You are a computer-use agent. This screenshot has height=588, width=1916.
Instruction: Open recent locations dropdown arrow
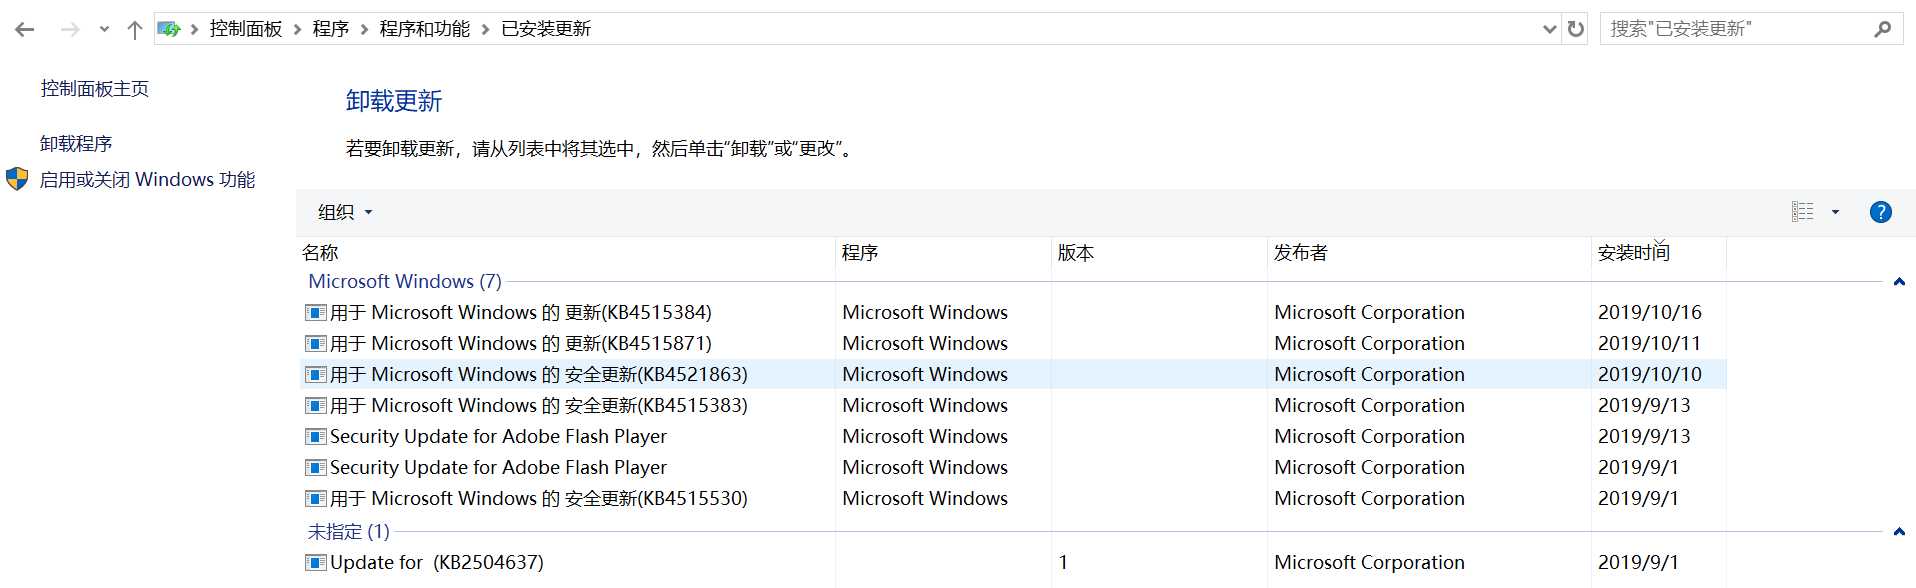pyautogui.click(x=104, y=30)
